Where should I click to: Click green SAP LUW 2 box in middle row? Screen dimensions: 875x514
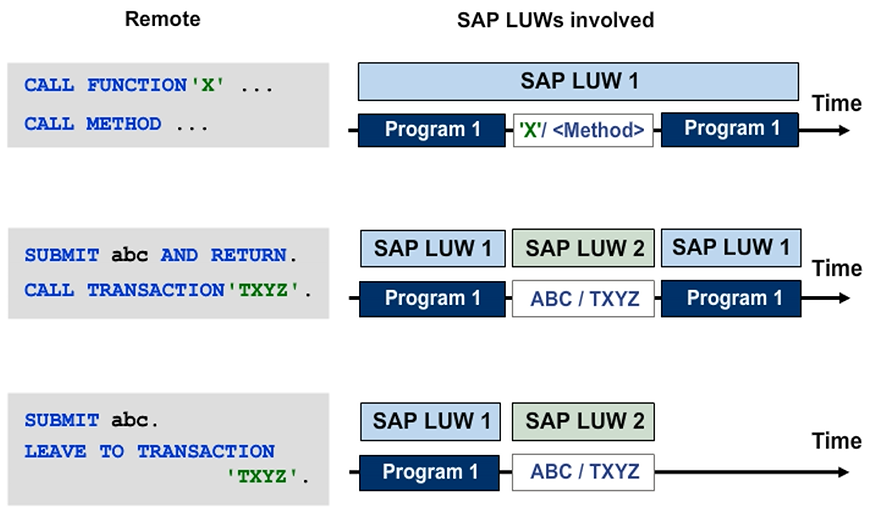pyautogui.click(x=584, y=248)
